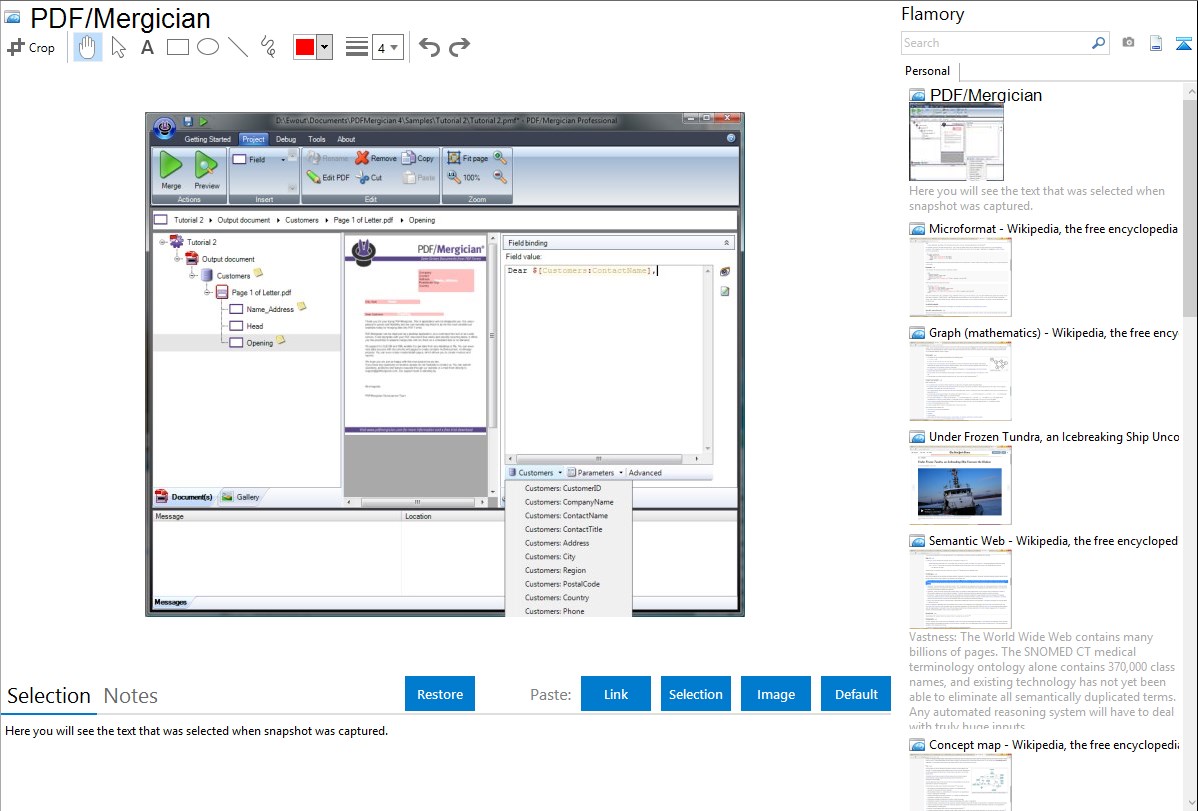Click the Preview icon in screenshot
The height and width of the screenshot is (811, 1198).
click(x=206, y=165)
